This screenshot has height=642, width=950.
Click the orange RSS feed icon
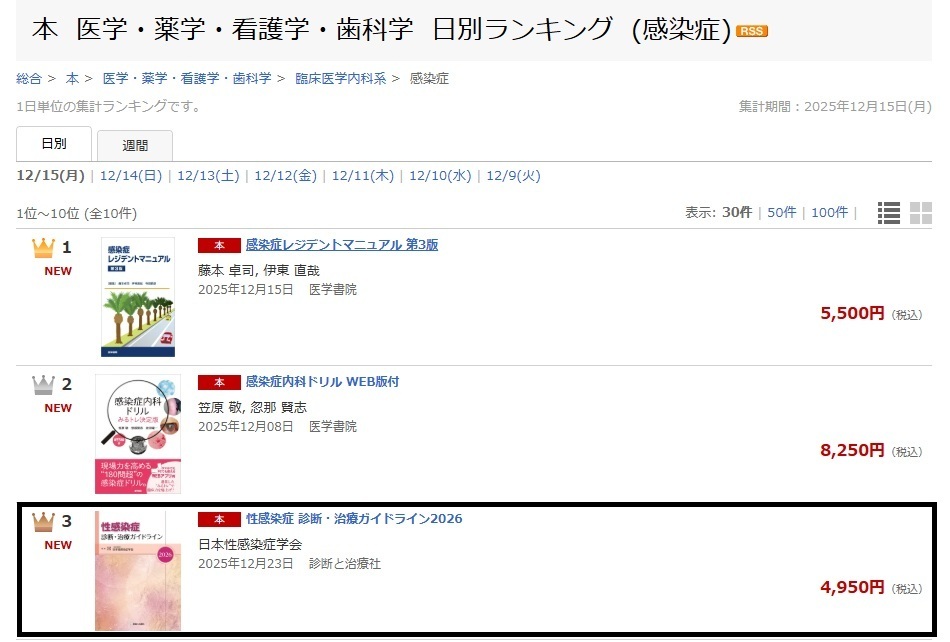[751, 31]
